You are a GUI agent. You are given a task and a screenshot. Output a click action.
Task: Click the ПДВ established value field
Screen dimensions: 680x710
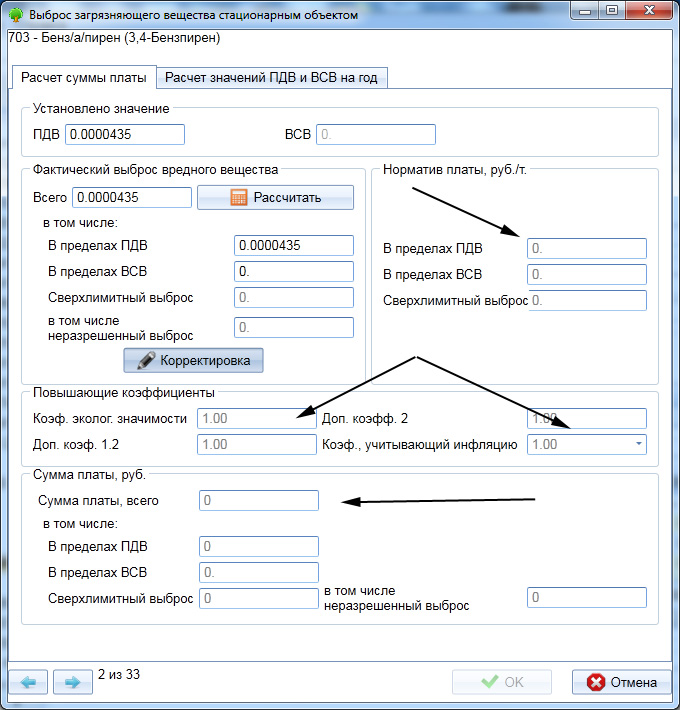125,135
